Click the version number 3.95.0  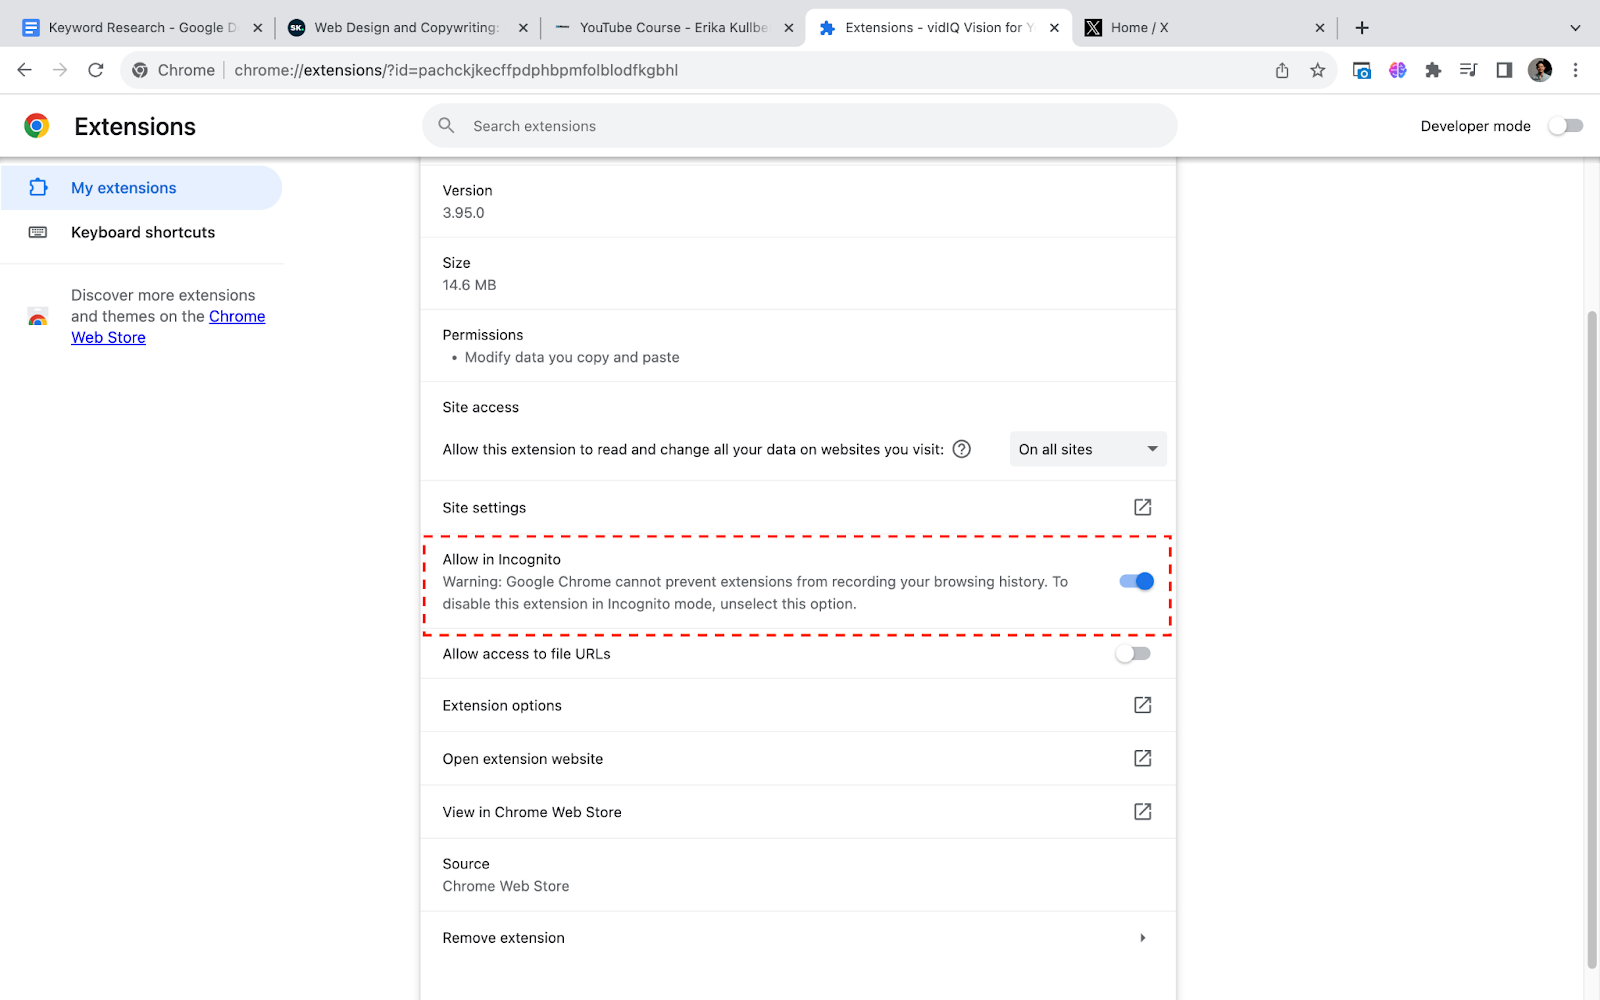point(464,213)
